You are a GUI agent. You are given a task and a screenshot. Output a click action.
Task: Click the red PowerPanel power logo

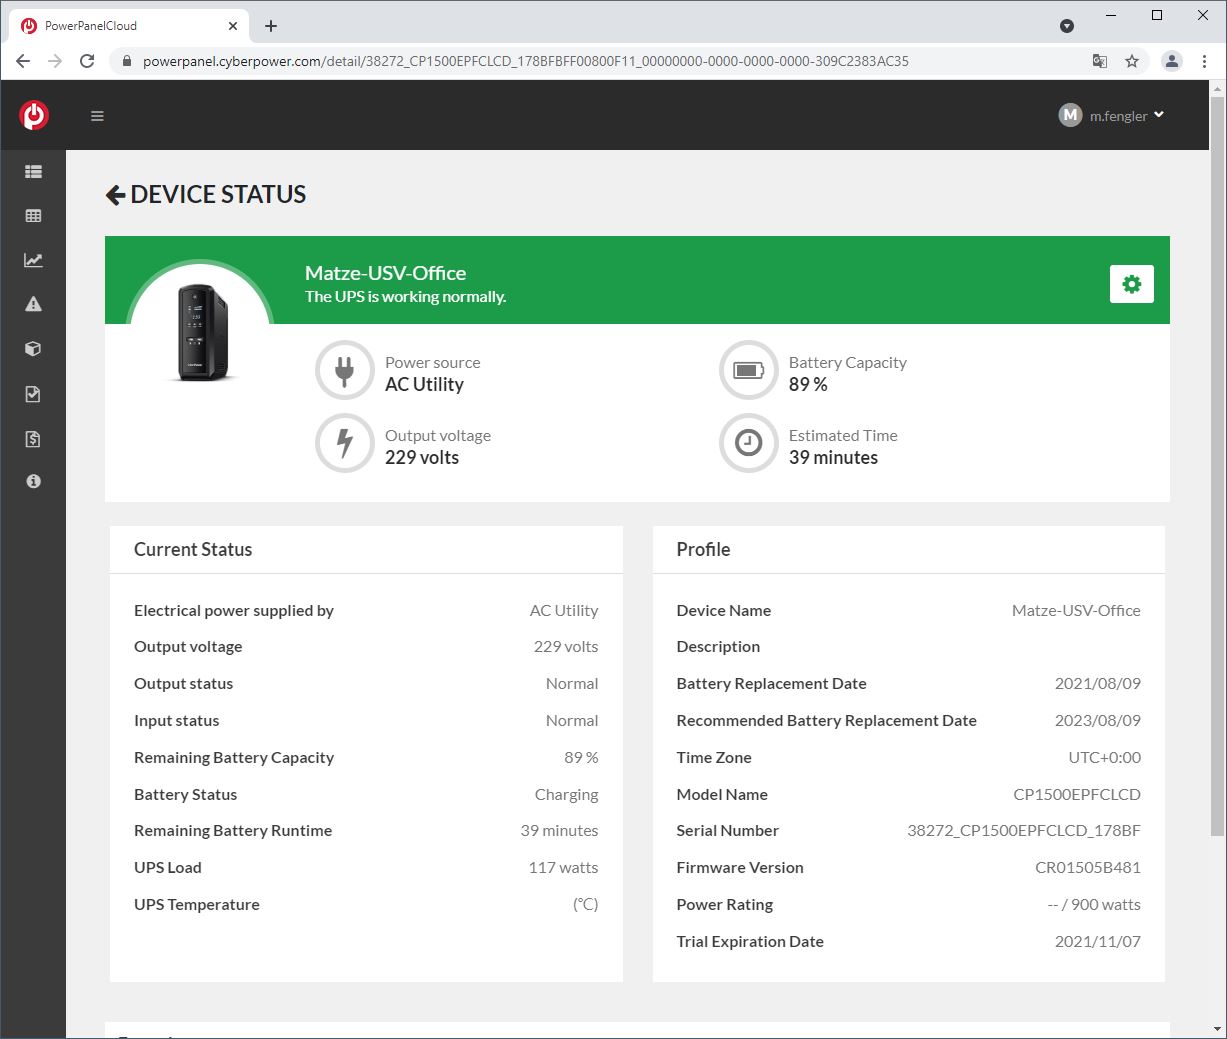click(x=34, y=115)
